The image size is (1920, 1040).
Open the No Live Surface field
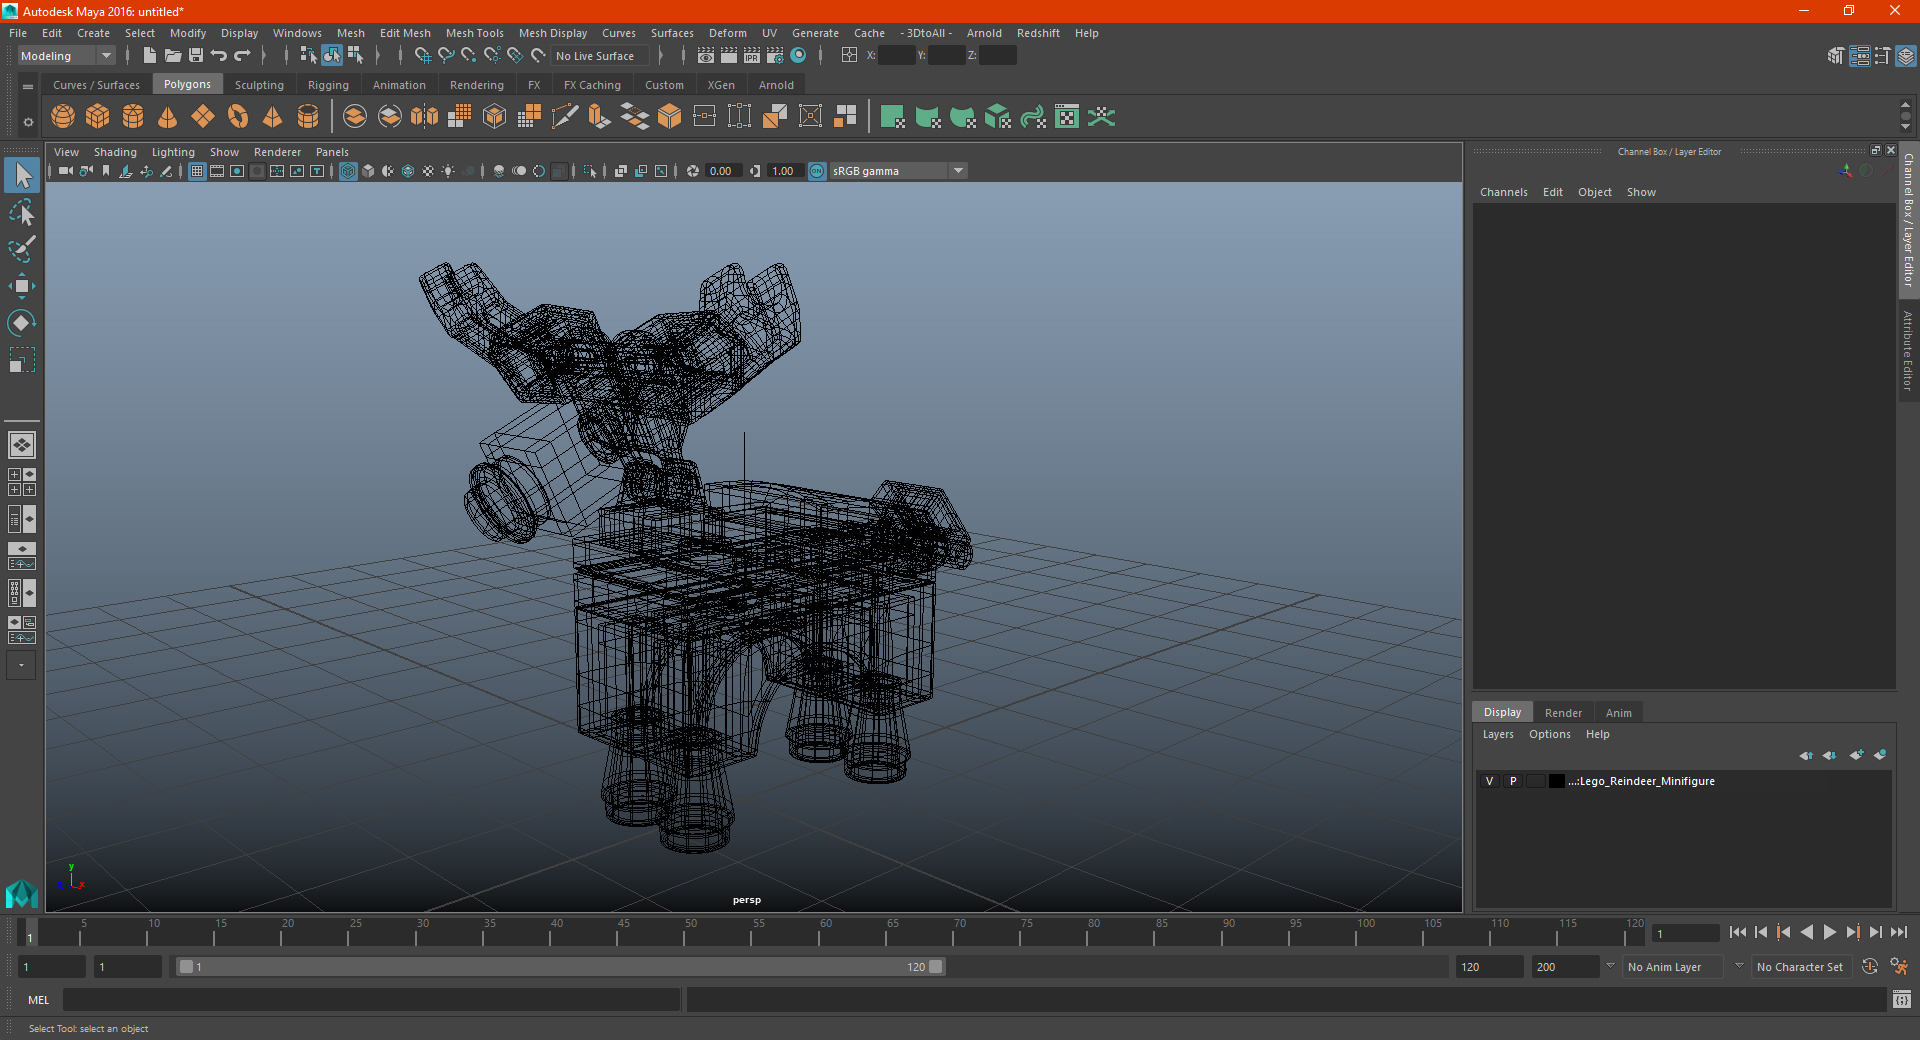[x=600, y=56]
